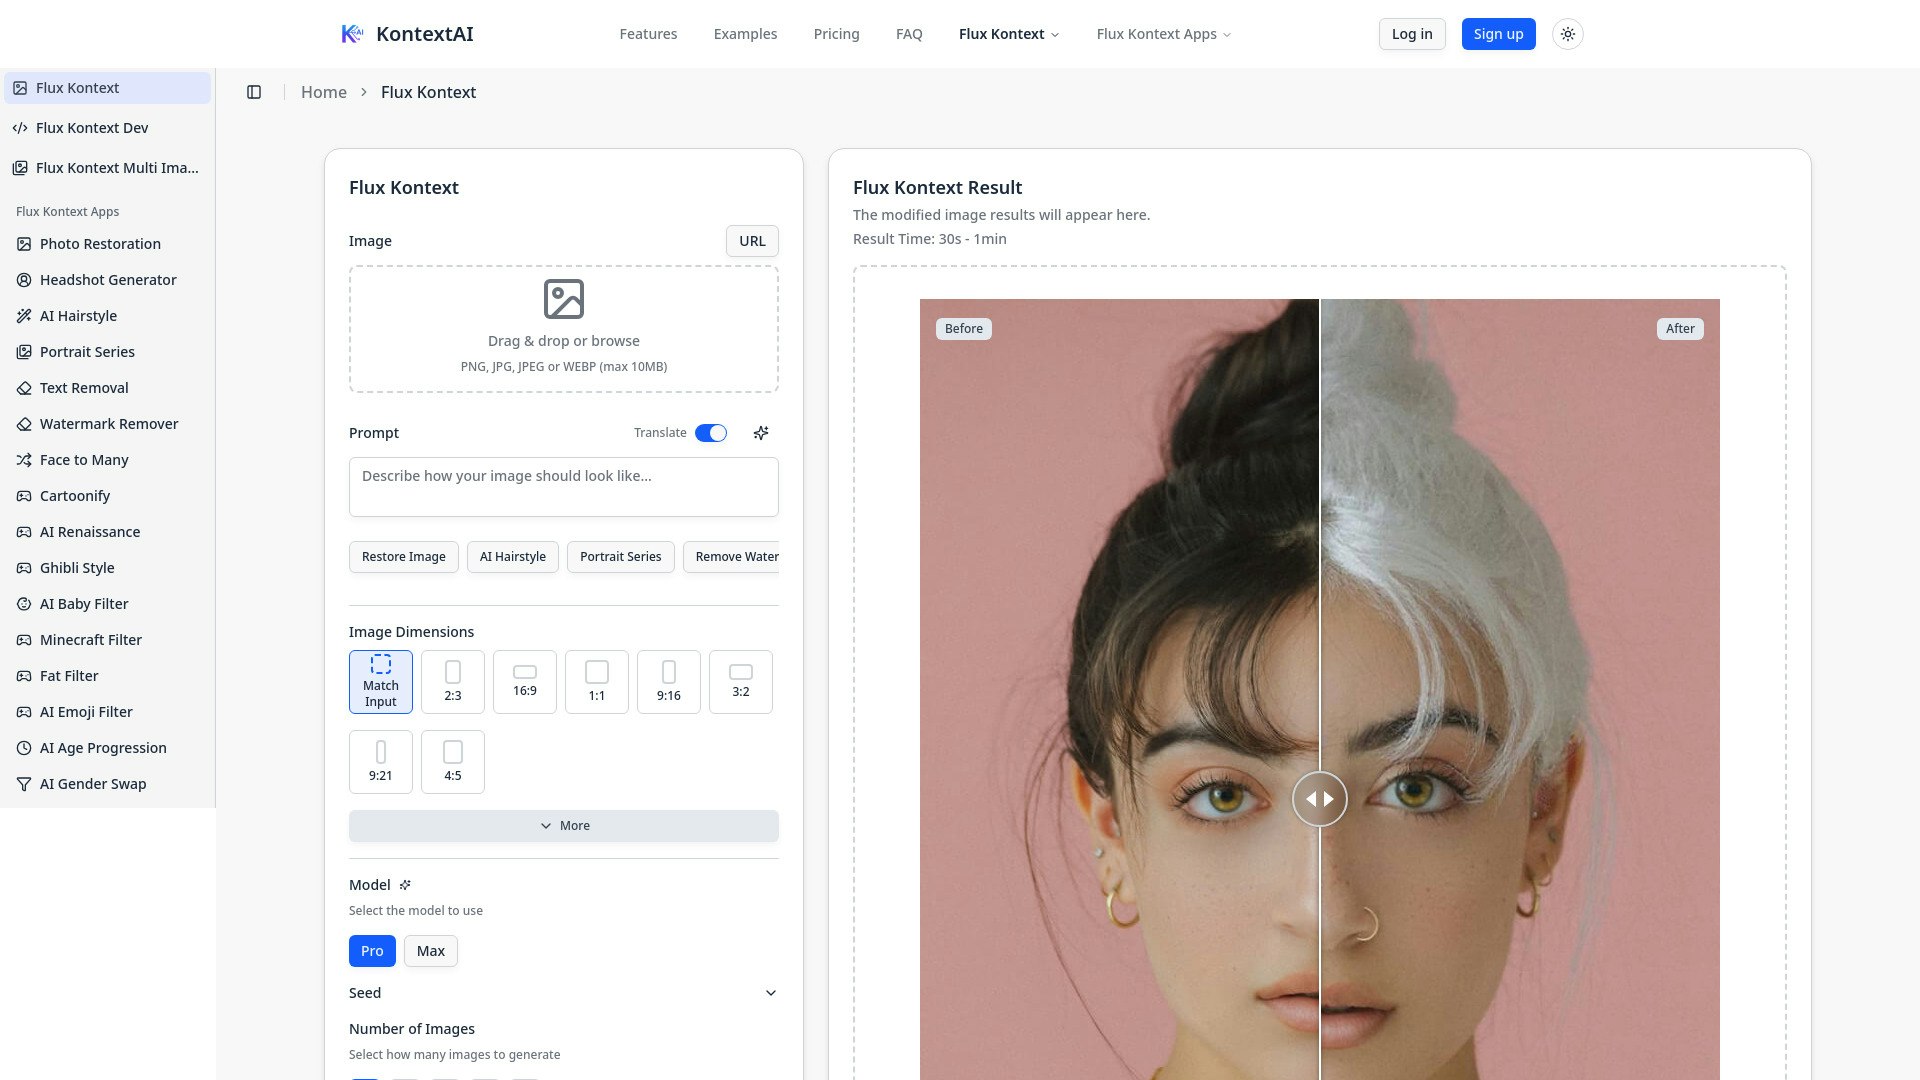
Task: Click the before/after comparison slider handle
Action: 1320,799
